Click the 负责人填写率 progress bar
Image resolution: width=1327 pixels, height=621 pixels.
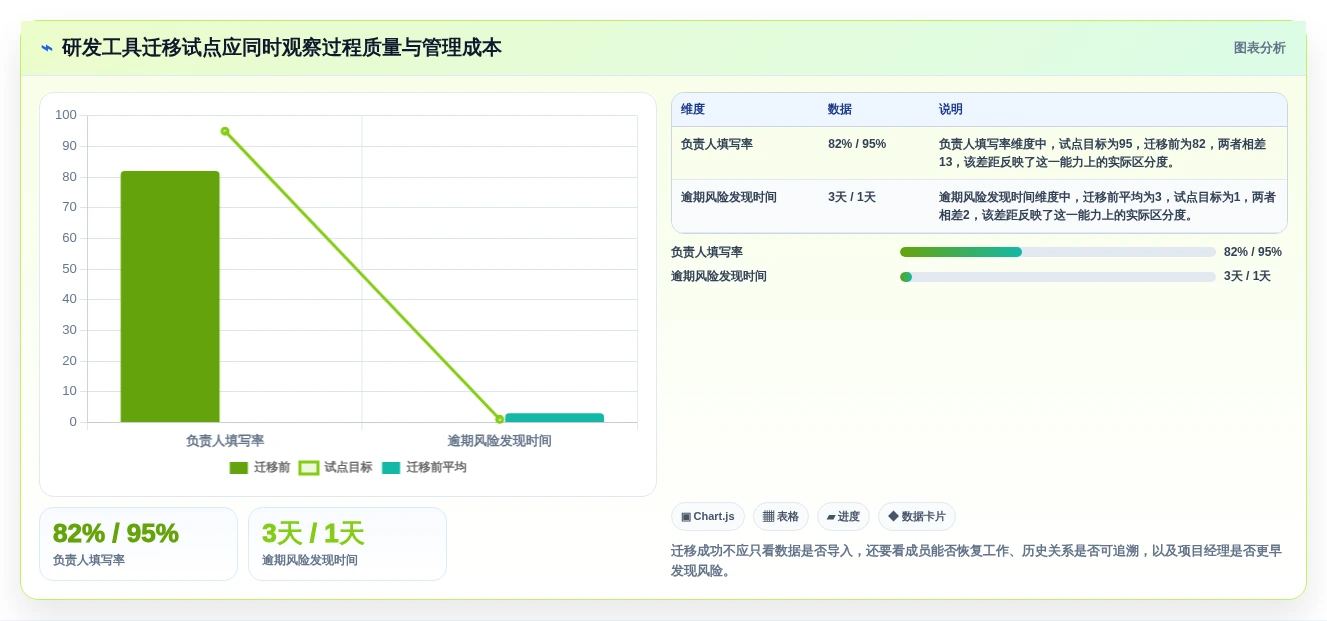1058,252
